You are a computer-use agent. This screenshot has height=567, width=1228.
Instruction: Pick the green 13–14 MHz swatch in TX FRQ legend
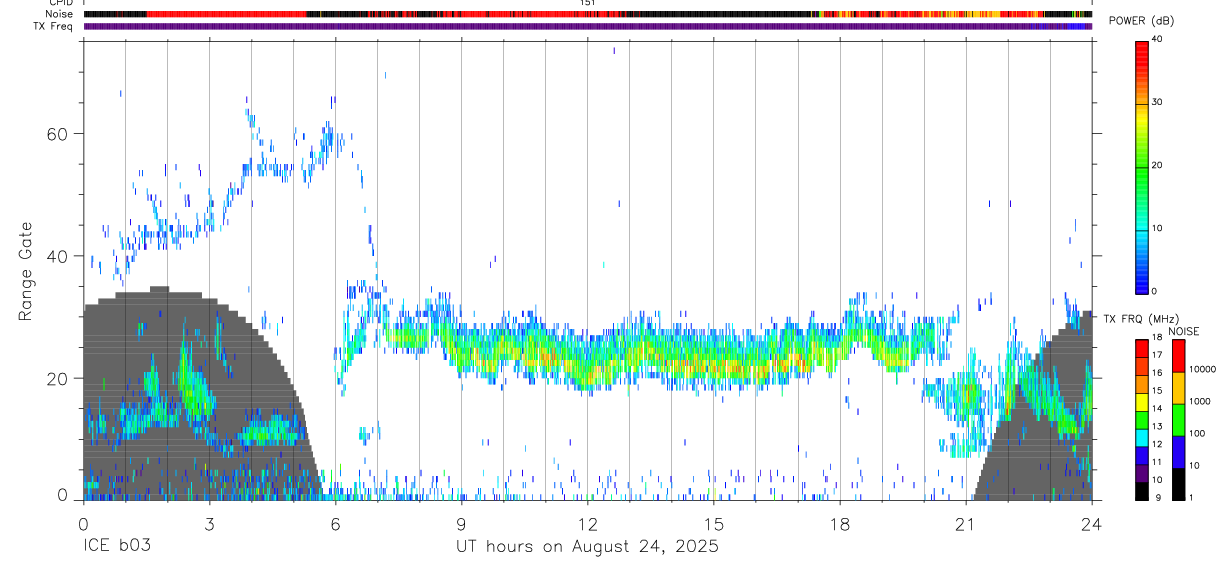point(1142,419)
